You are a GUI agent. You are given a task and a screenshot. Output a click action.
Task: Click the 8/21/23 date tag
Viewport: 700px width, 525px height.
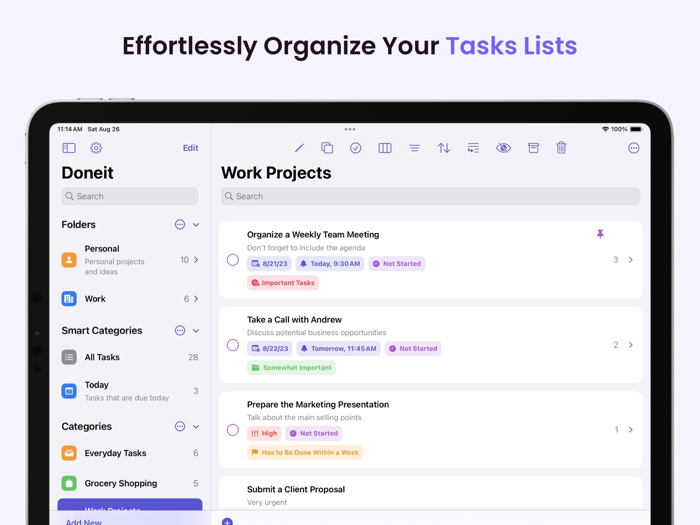269,263
